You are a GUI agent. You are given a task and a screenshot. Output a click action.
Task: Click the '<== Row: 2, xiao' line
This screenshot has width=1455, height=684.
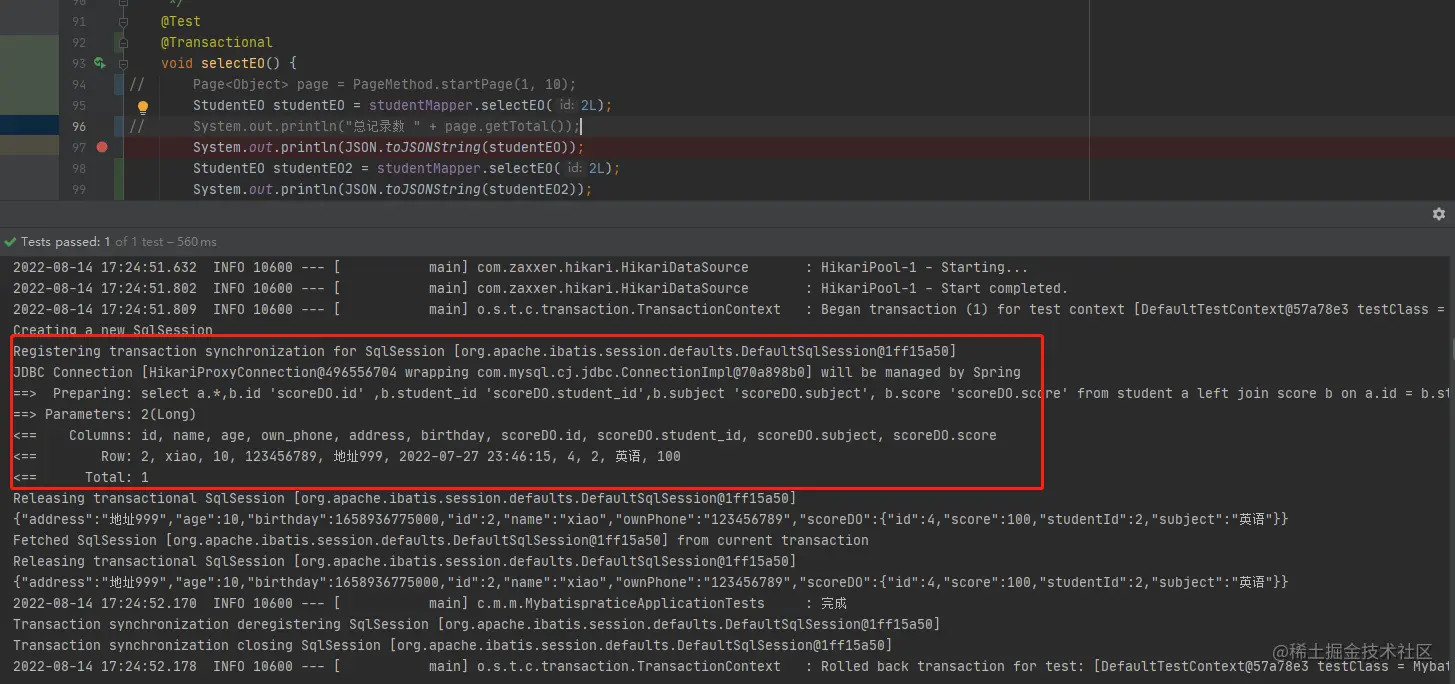coord(347,456)
